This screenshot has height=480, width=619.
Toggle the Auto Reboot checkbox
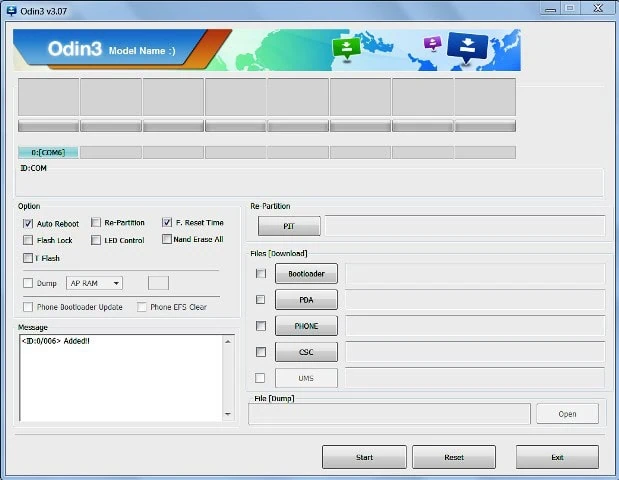click(28, 223)
